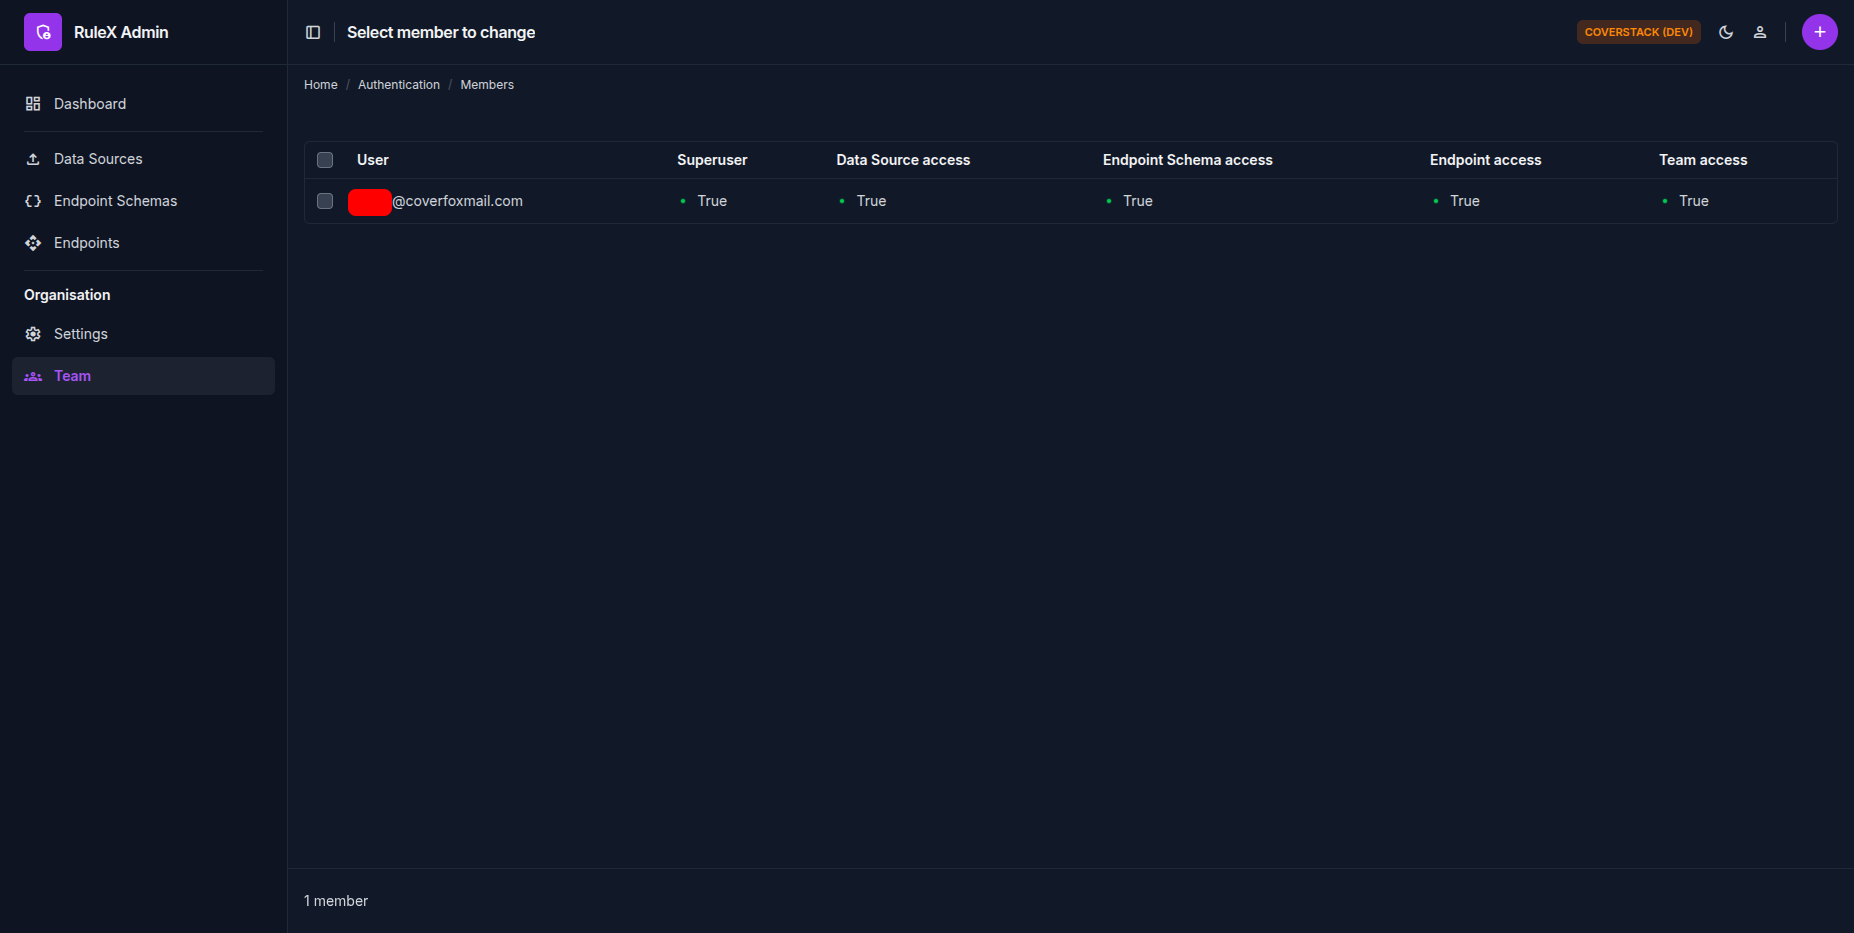Open the user account profile icon
The height and width of the screenshot is (933, 1854).
point(1760,32)
